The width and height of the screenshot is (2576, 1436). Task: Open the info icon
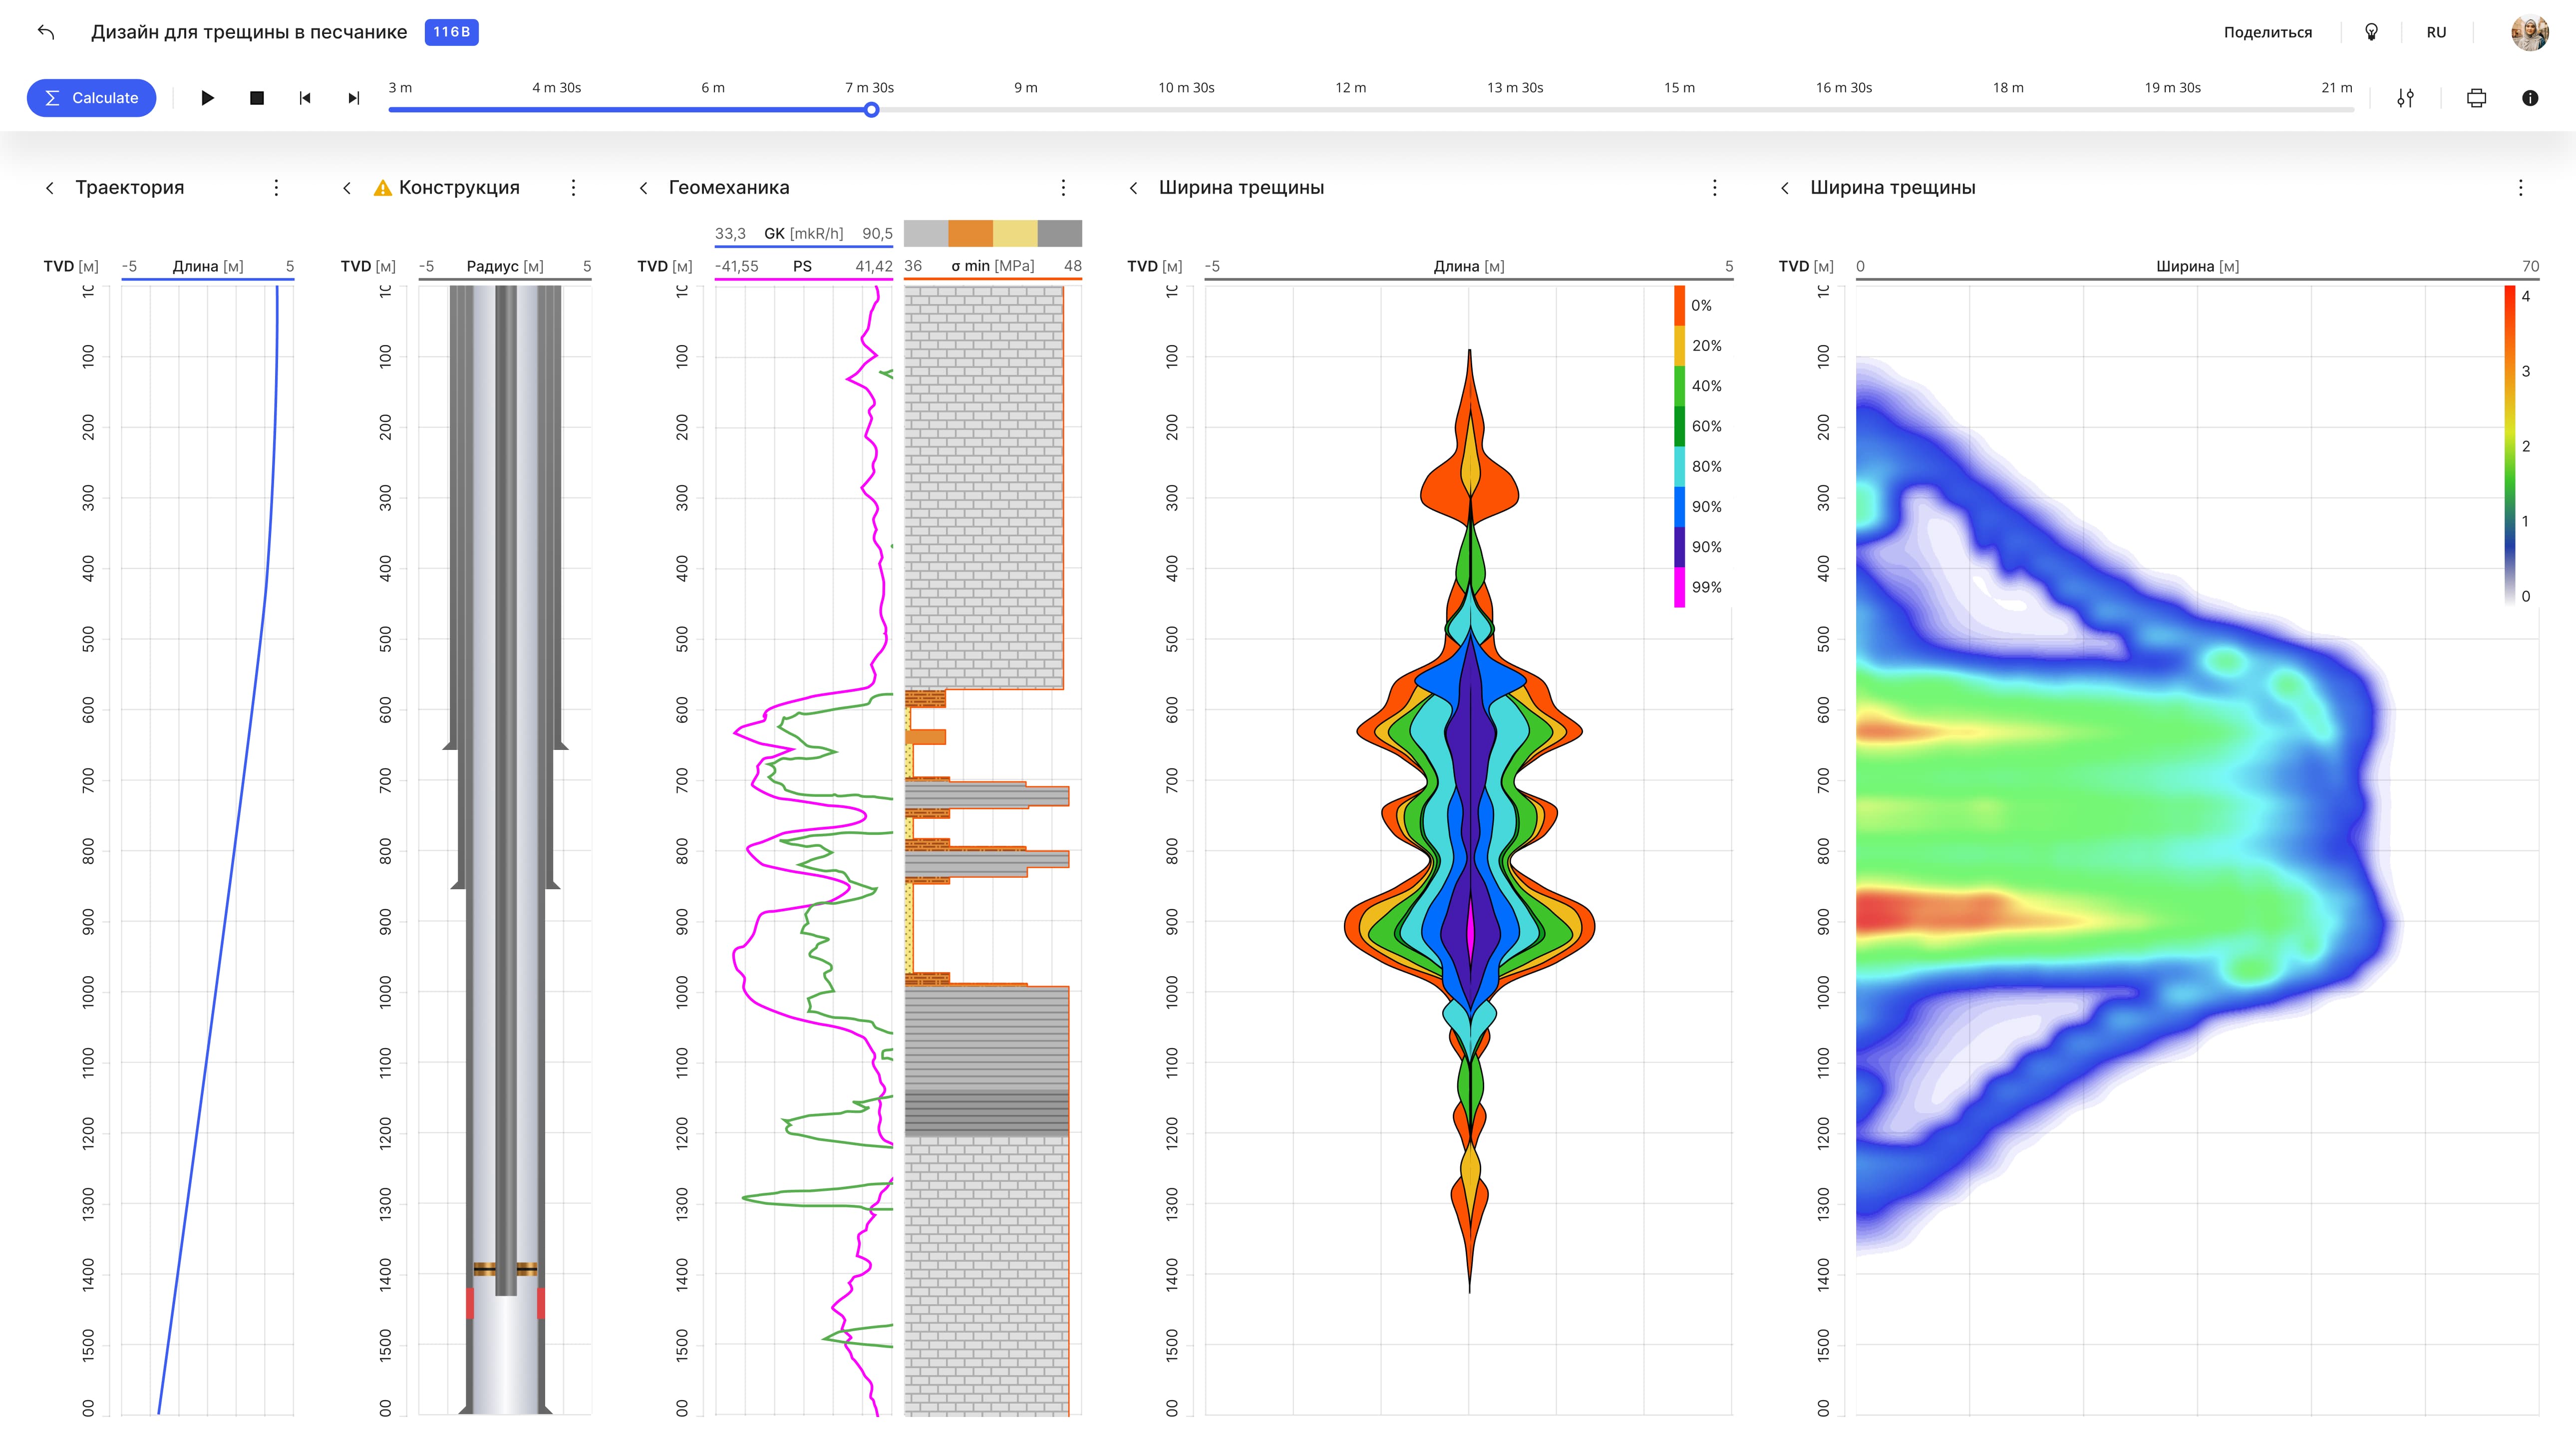[x=2529, y=98]
